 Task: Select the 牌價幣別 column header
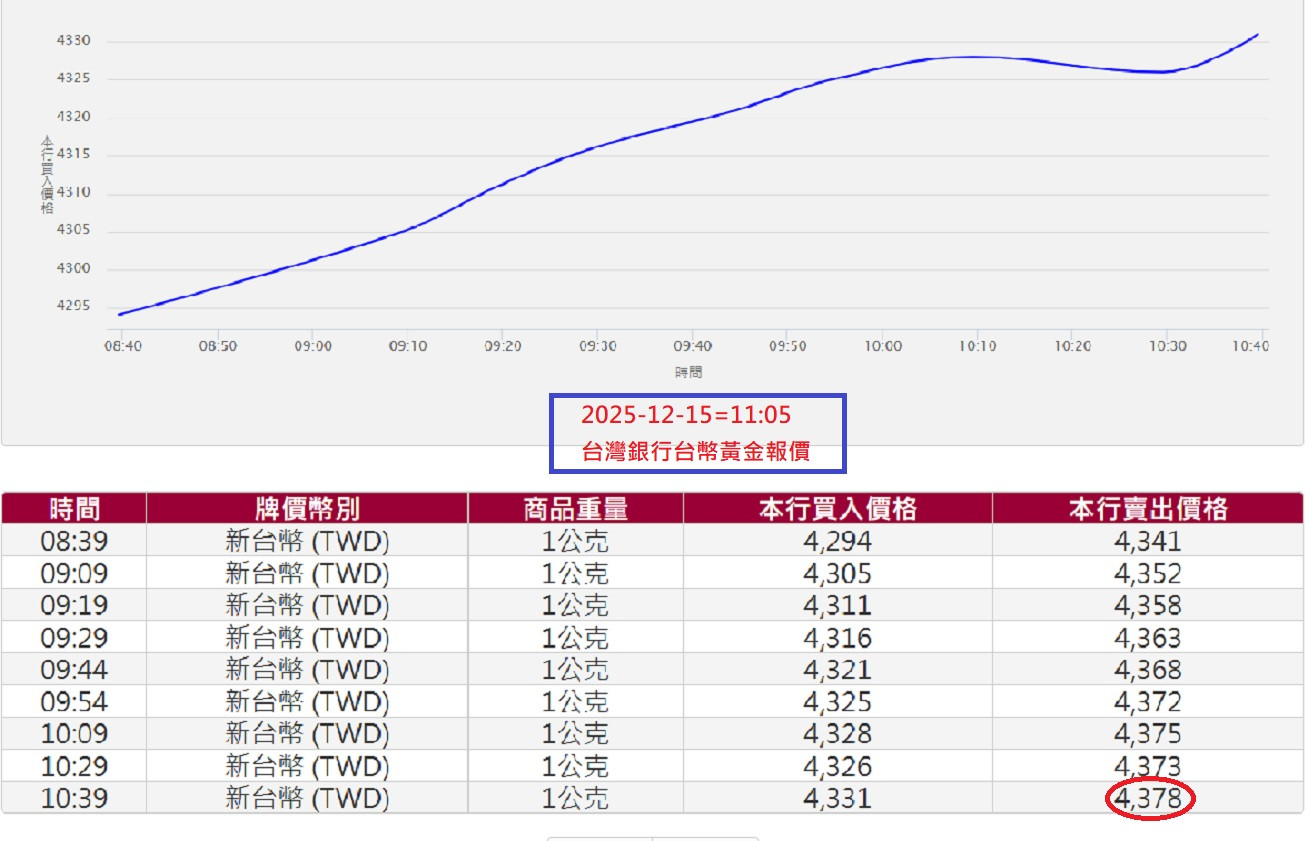[x=306, y=509]
